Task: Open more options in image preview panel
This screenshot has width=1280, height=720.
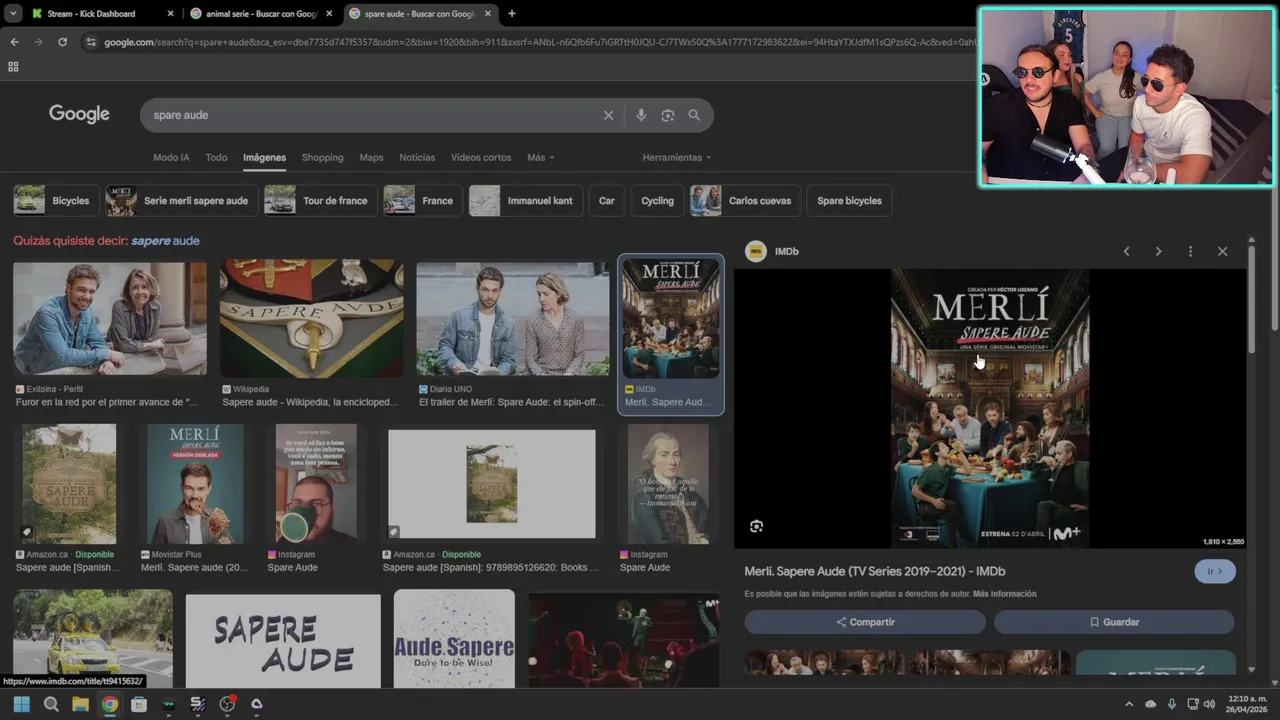Action: pos(1190,251)
